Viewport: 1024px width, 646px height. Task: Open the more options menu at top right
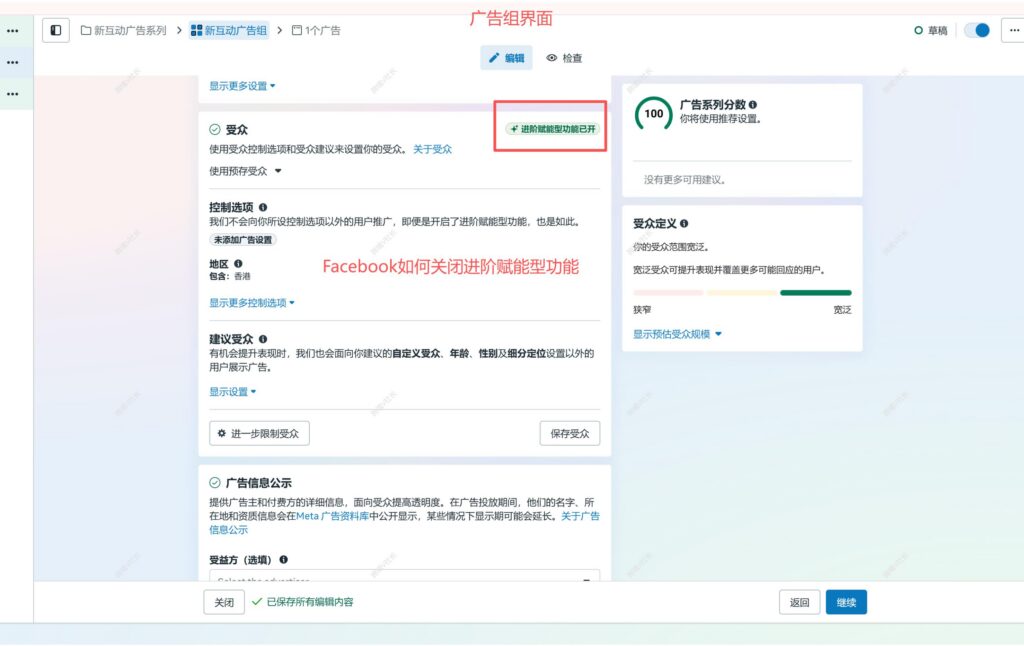point(1014,30)
